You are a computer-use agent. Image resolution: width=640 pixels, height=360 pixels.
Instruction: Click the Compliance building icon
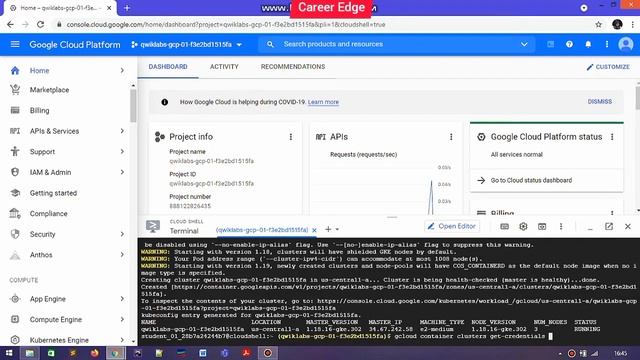click(15, 213)
